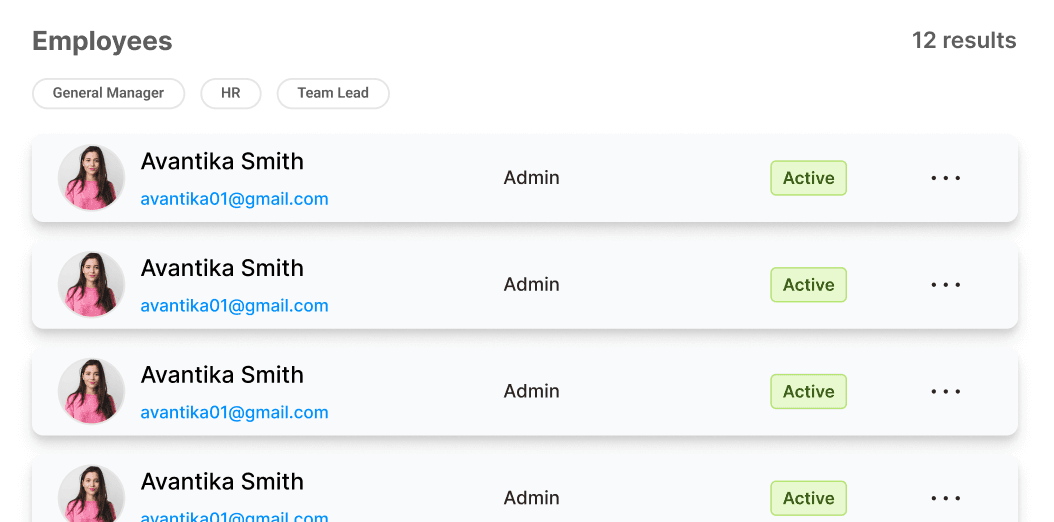Click the third row's profile photo
This screenshot has width=1054, height=522.
tap(91, 392)
